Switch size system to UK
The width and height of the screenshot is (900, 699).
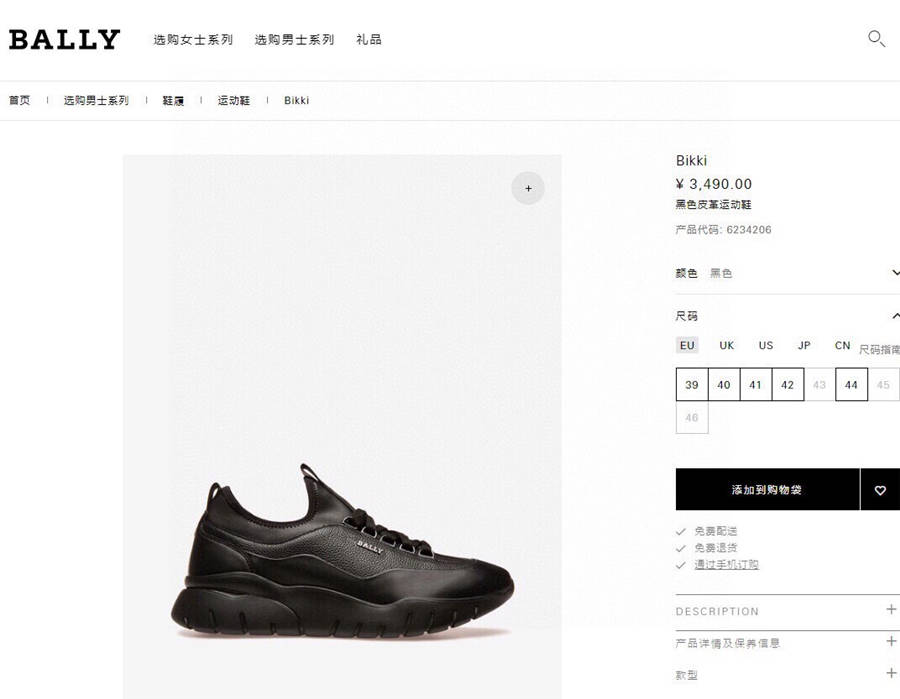pos(727,345)
